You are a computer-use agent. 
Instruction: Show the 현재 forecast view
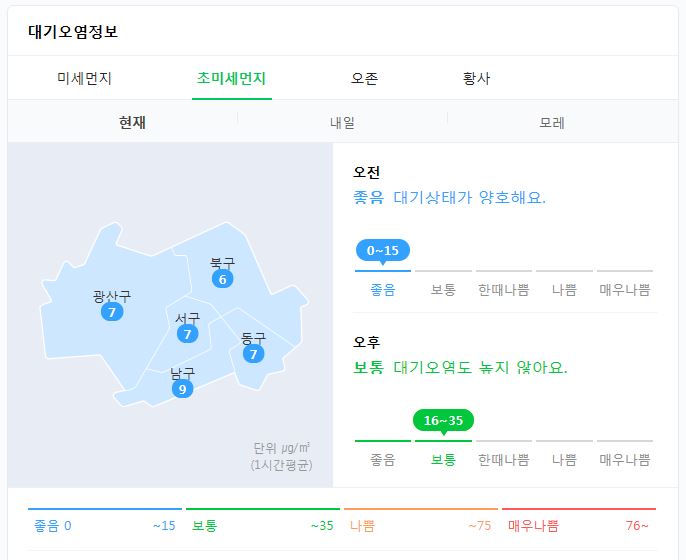[x=133, y=122]
